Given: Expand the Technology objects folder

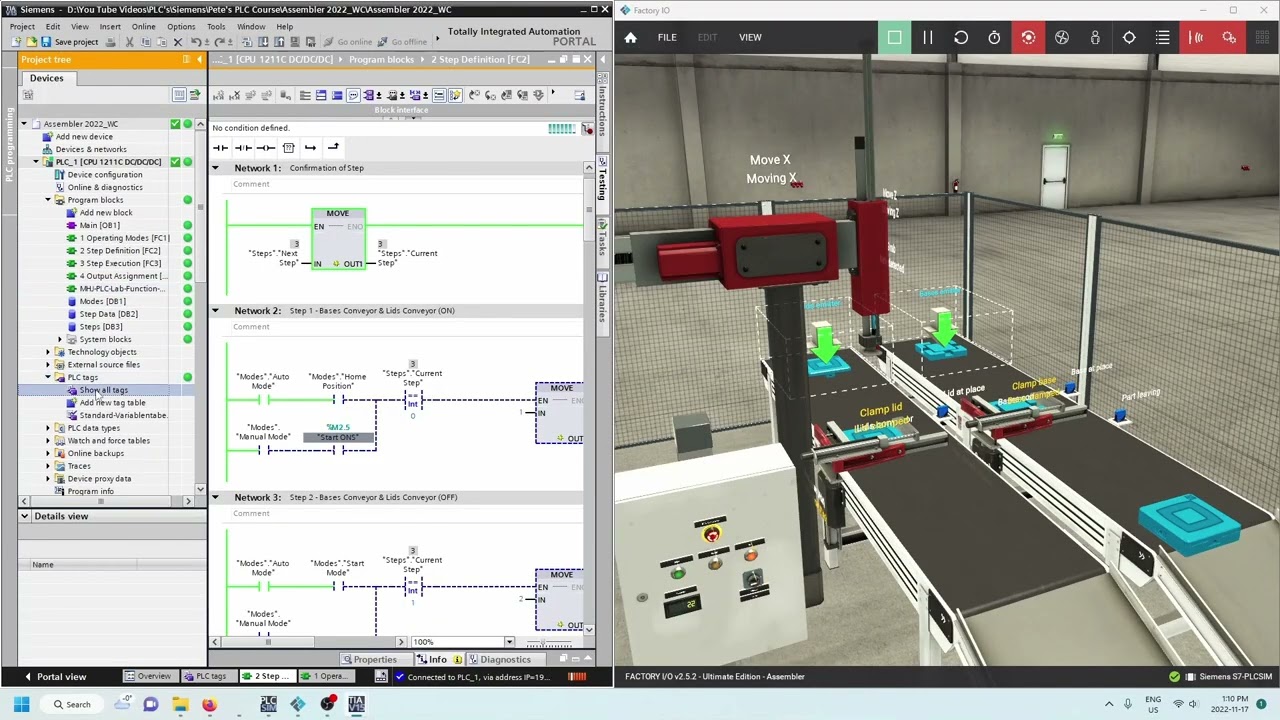Looking at the screenshot, I should coord(47,352).
